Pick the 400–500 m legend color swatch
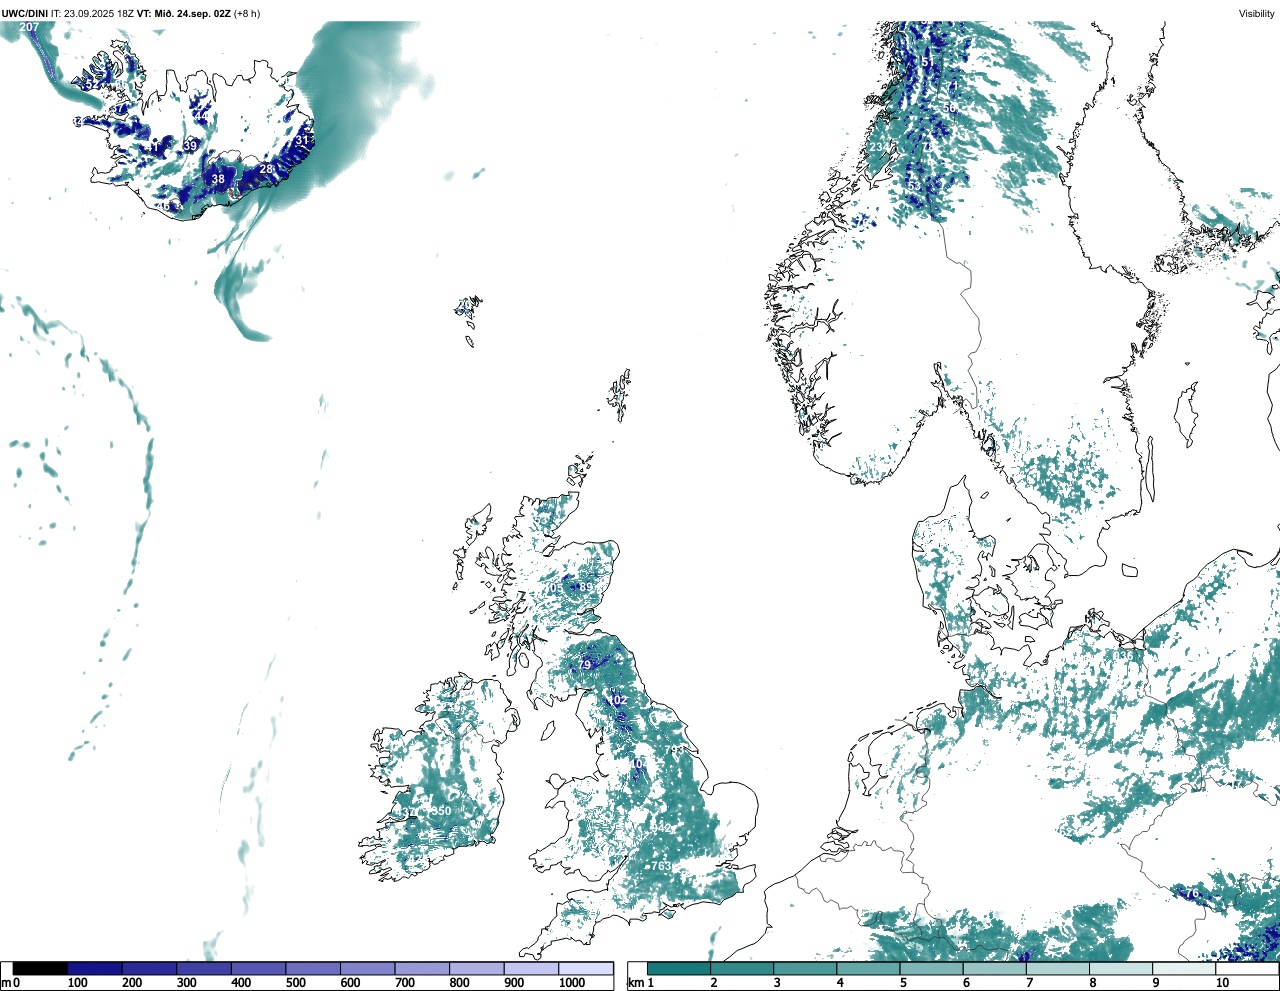 coord(258,969)
